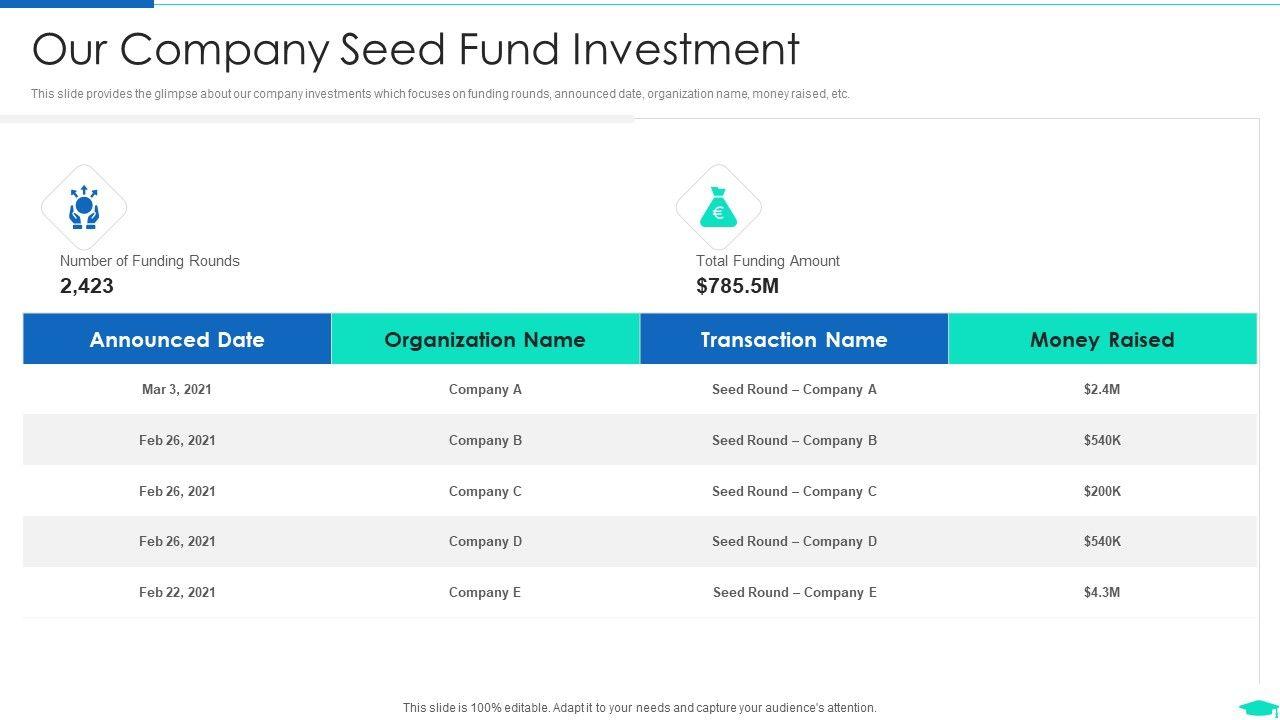
Task: Click Seed Round – Company E cell
Action: pyautogui.click(x=794, y=593)
